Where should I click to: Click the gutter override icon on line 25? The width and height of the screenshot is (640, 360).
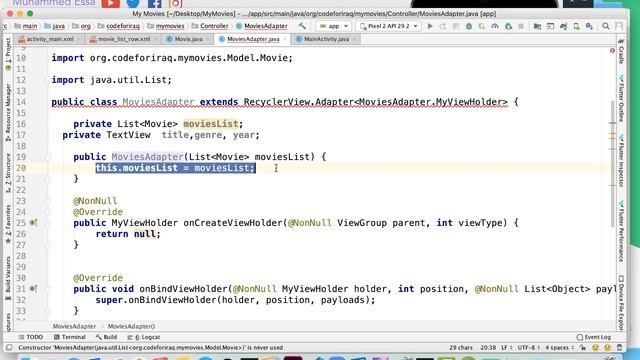pyautogui.click(x=33, y=223)
